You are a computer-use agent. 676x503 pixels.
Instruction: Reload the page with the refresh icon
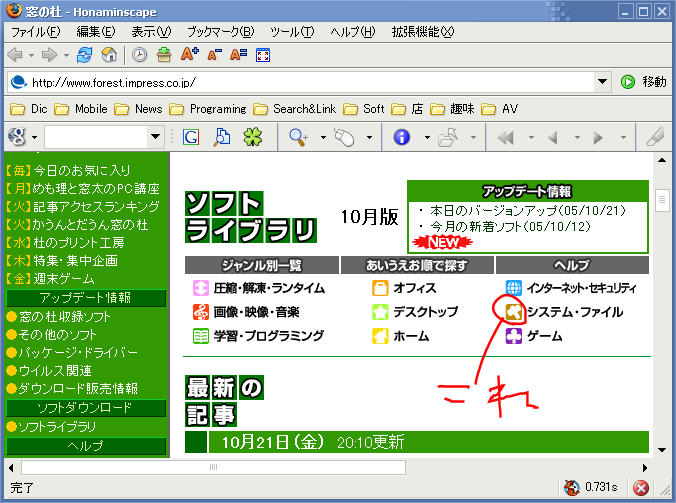84,55
